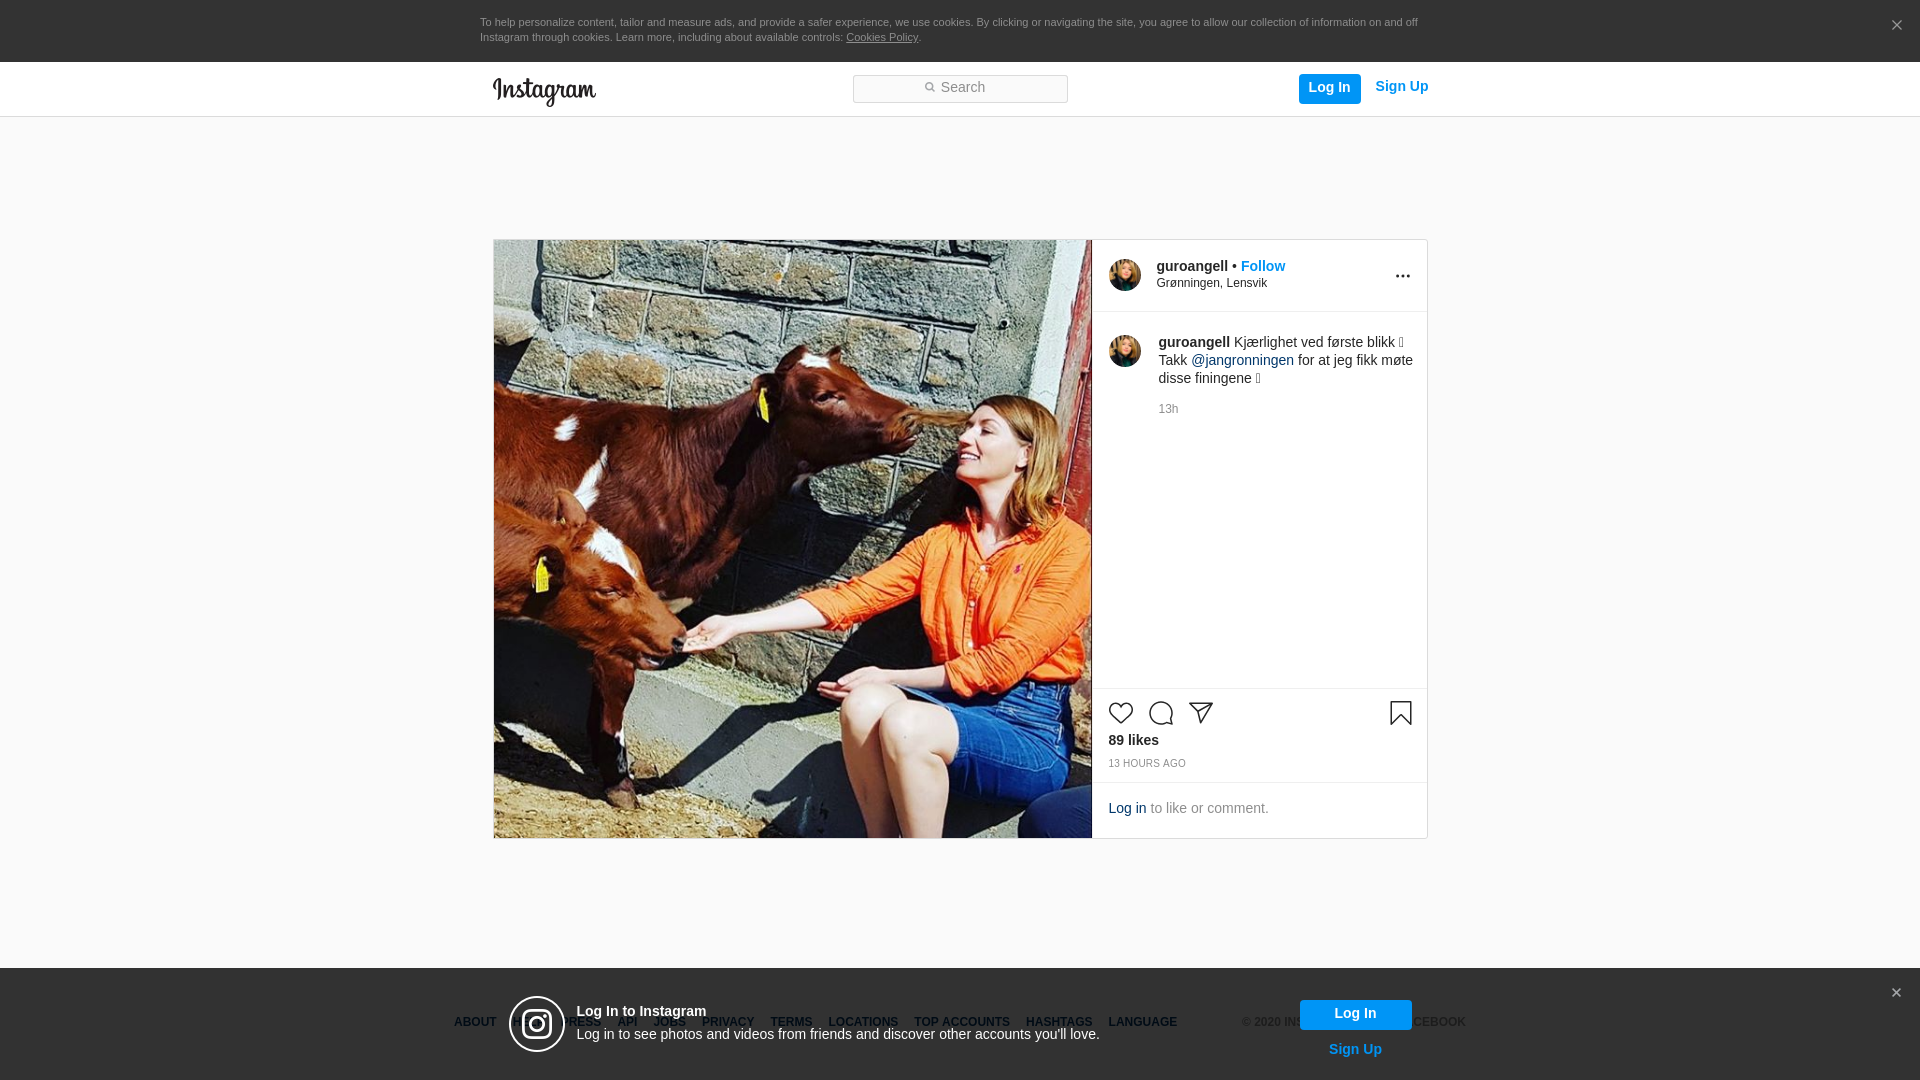Image resolution: width=1920 pixels, height=1080 pixels.
Task: Open the LOCATIONS footer link
Action: click(863, 1022)
